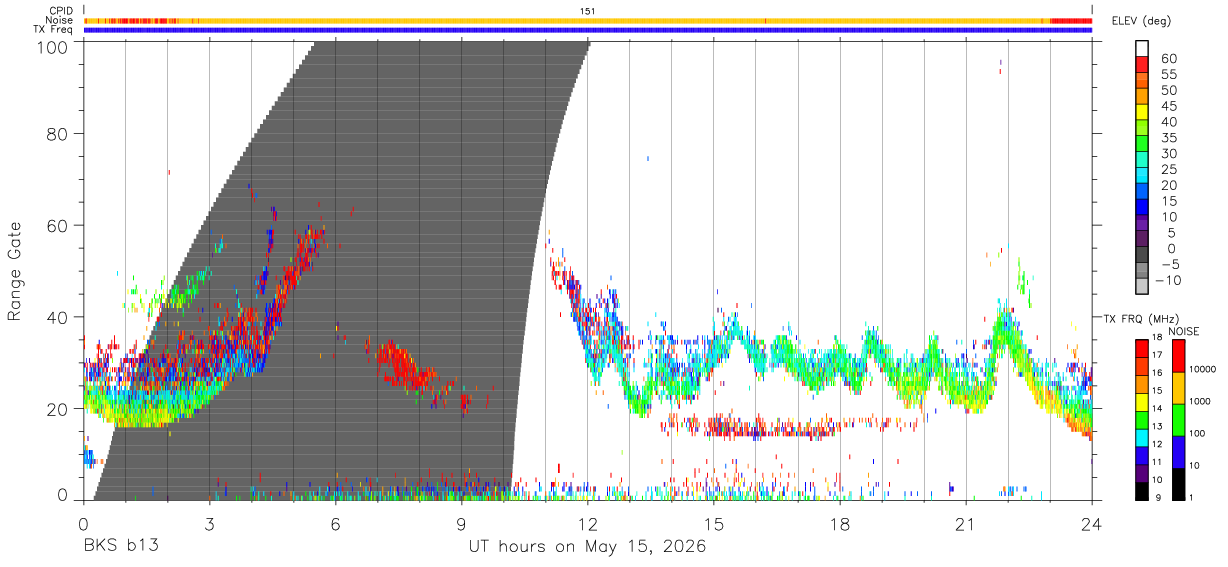Click the CPID value 151
Viewport: 1228px width, 567px height.
[x=587, y=11]
